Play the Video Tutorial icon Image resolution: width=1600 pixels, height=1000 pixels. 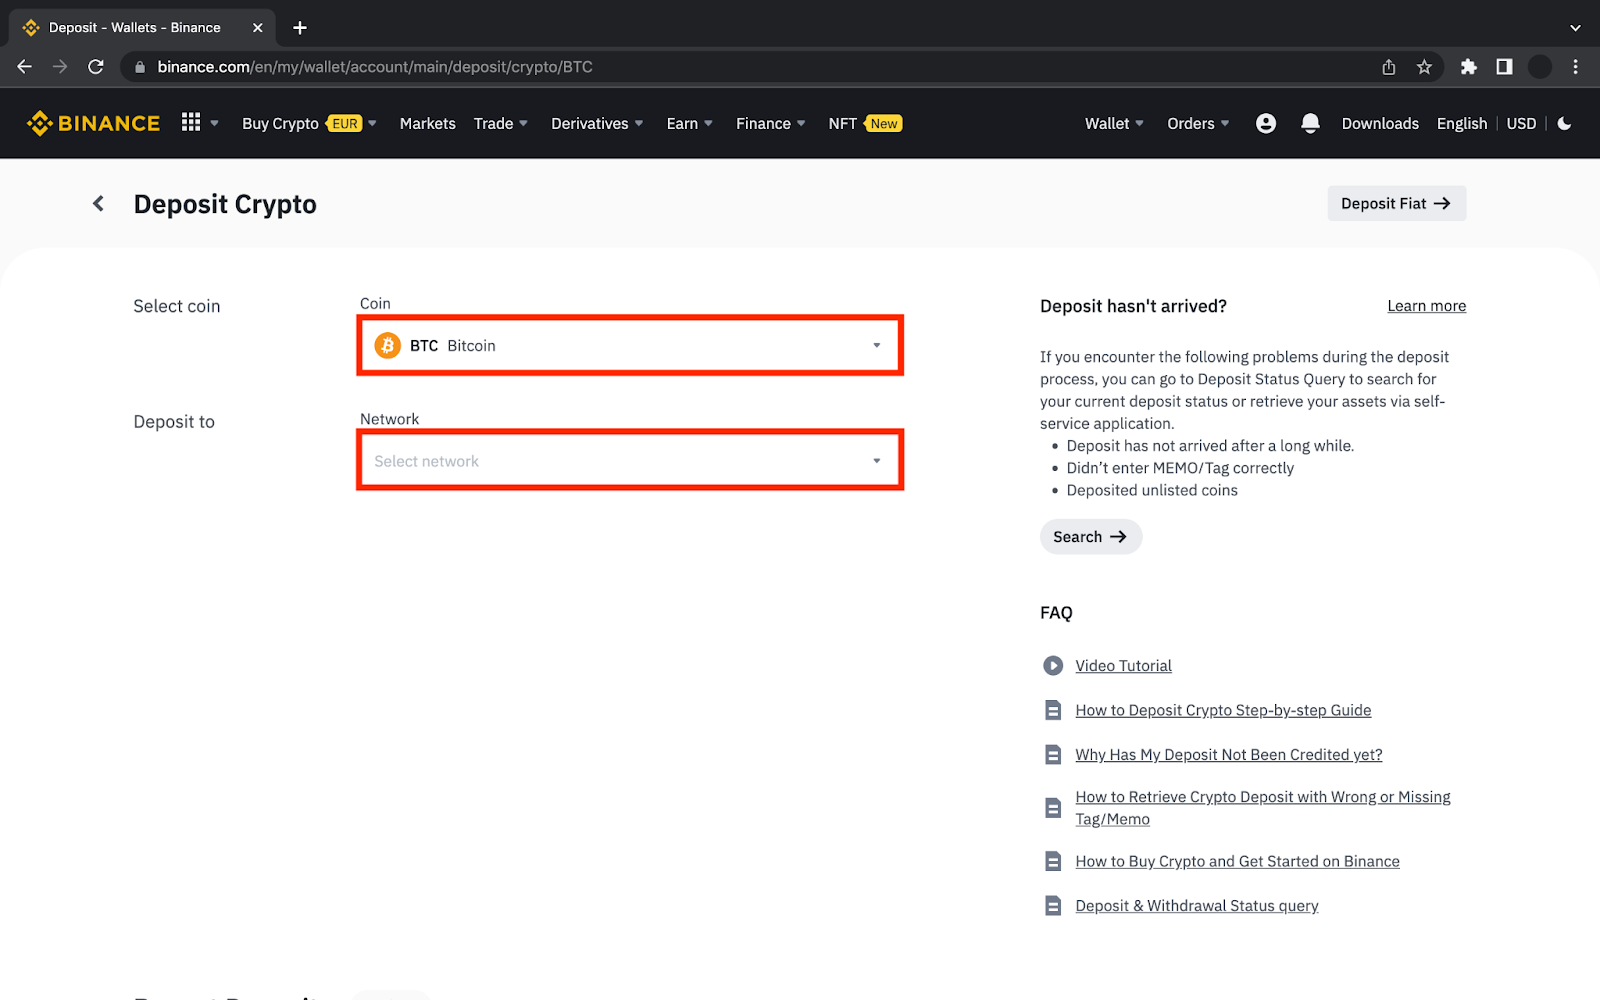coord(1053,666)
